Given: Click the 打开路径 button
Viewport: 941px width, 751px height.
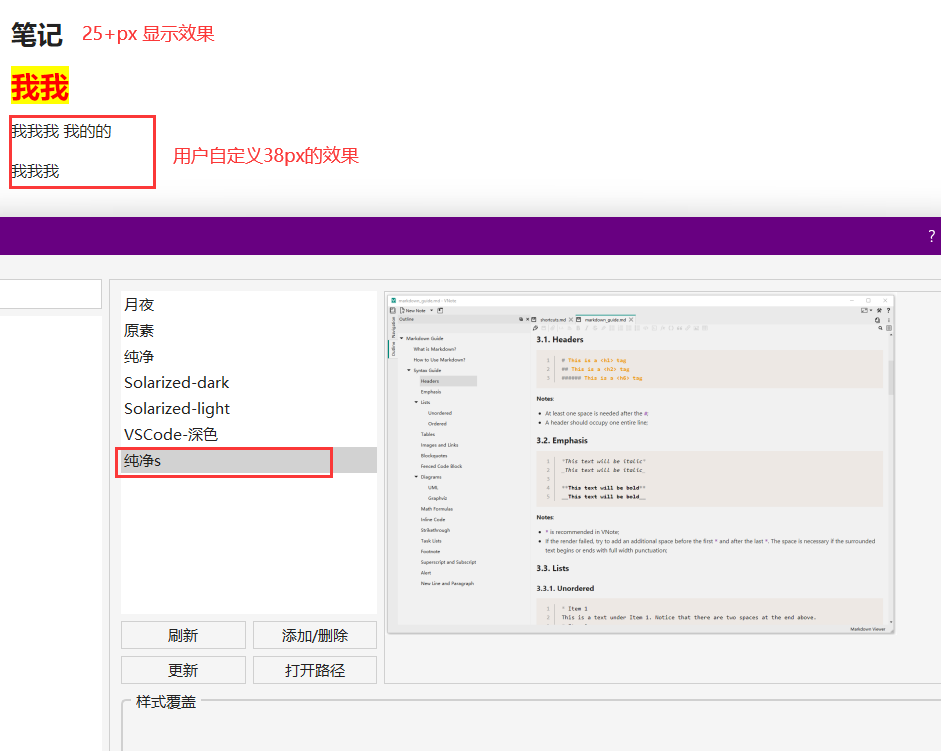Looking at the screenshot, I should click(314, 669).
